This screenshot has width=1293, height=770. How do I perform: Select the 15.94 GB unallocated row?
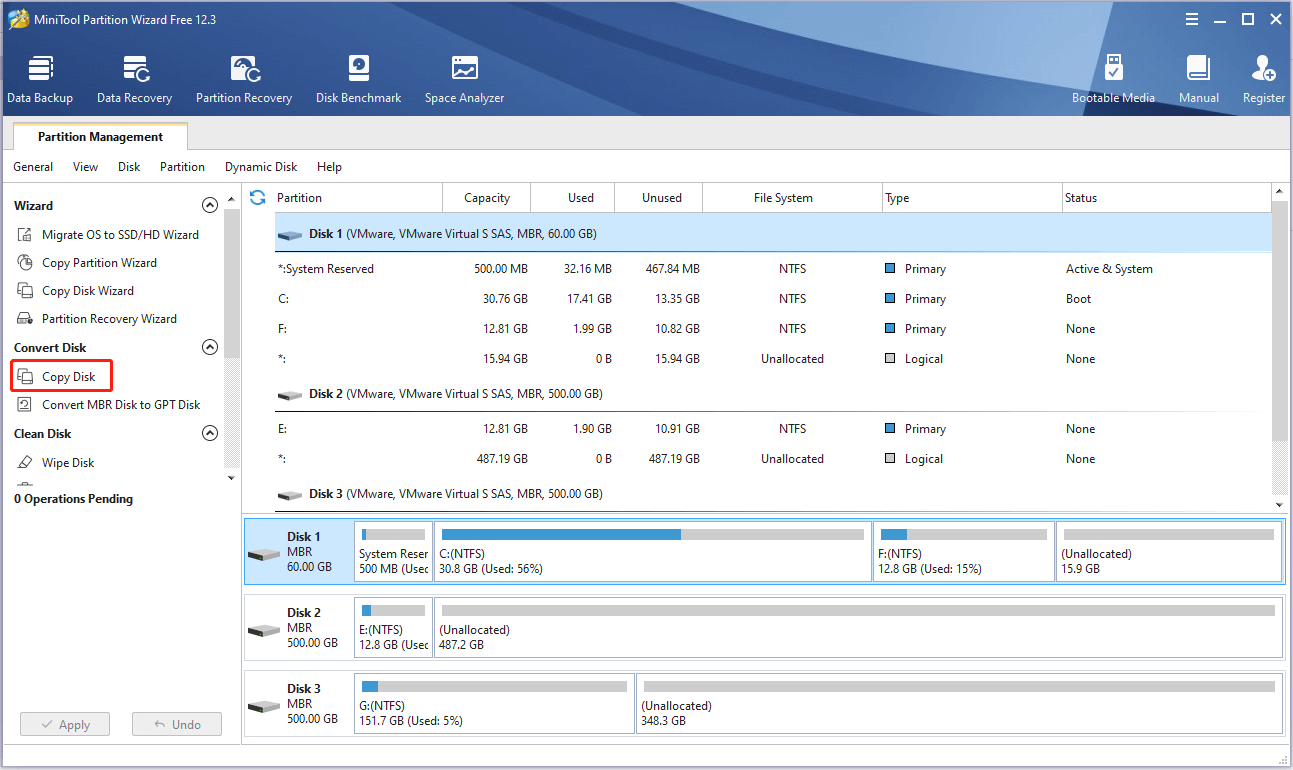coord(772,359)
